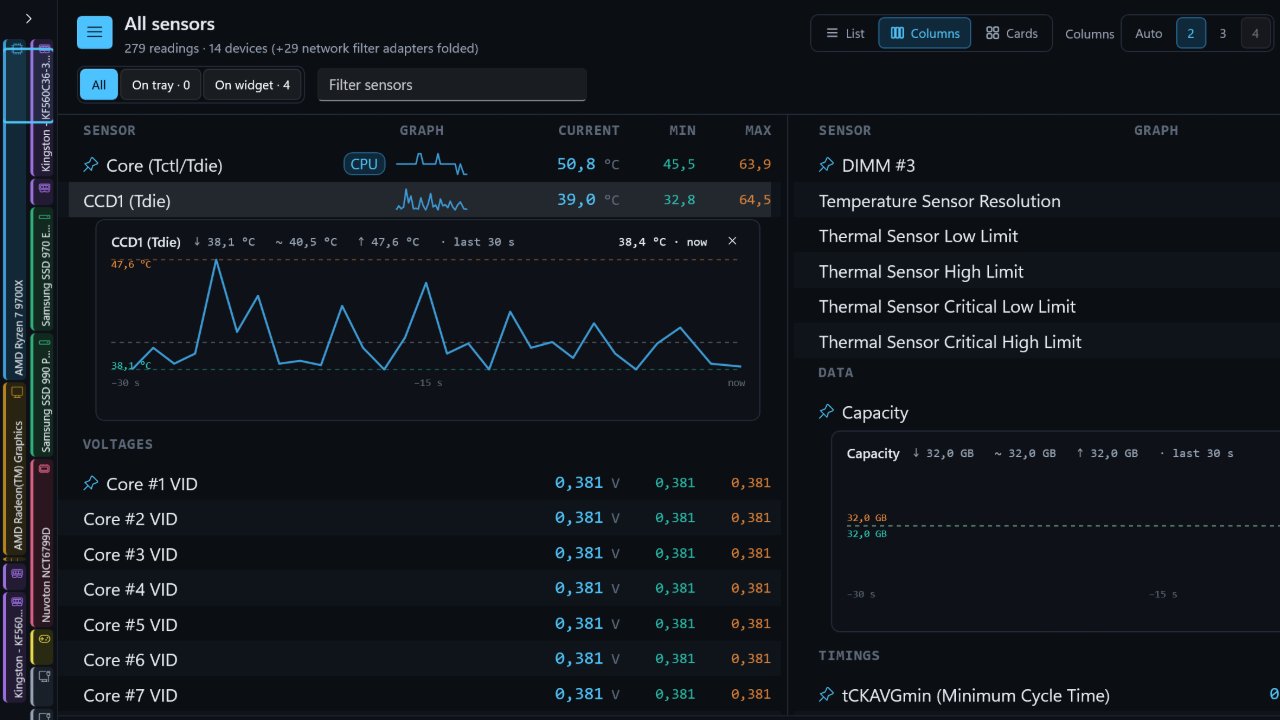Screen dimensions: 1280x720
Task: Pin the tCKAVGmin timing sensor
Action: coord(826,694)
